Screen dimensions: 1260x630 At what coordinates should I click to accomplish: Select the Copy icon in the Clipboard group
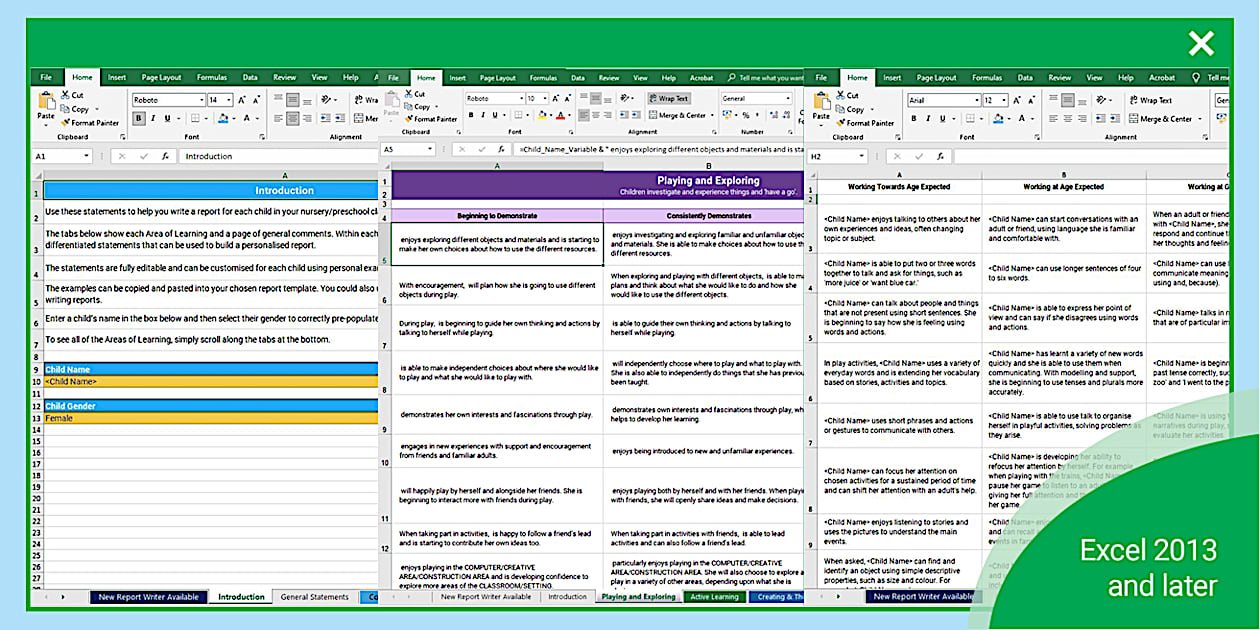click(x=65, y=109)
